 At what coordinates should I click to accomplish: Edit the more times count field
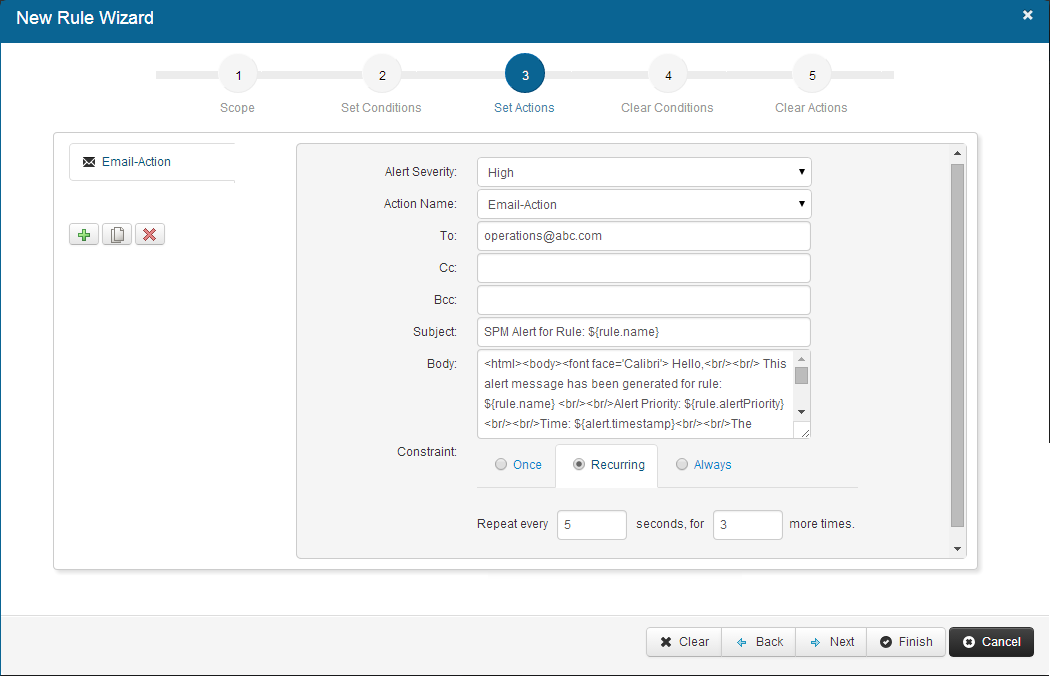(x=748, y=525)
